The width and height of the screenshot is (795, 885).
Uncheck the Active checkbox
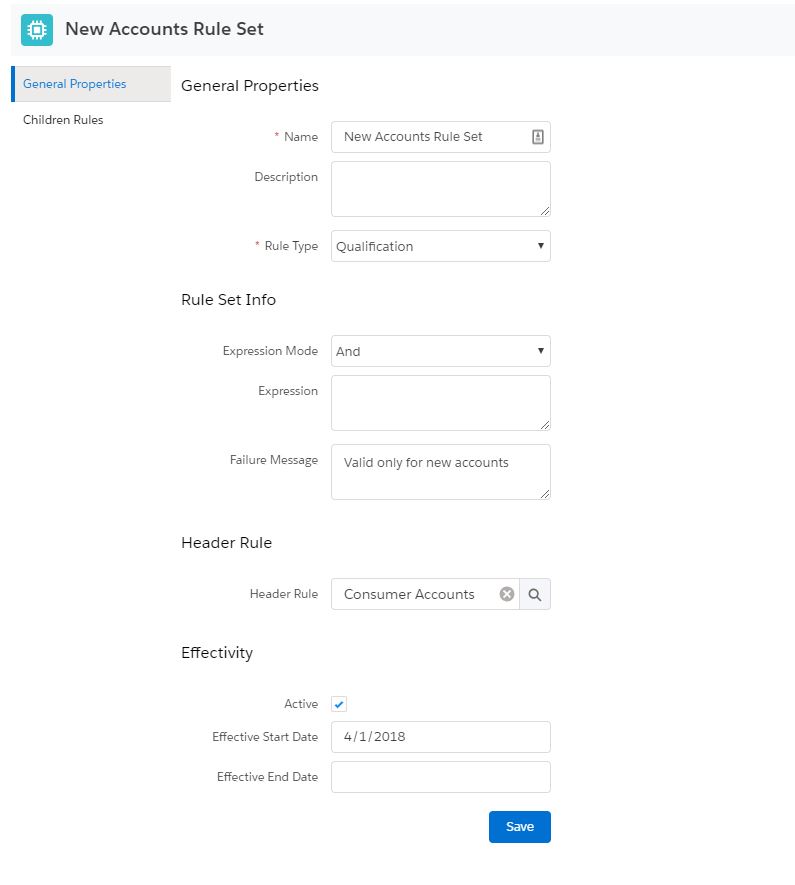[x=339, y=704]
